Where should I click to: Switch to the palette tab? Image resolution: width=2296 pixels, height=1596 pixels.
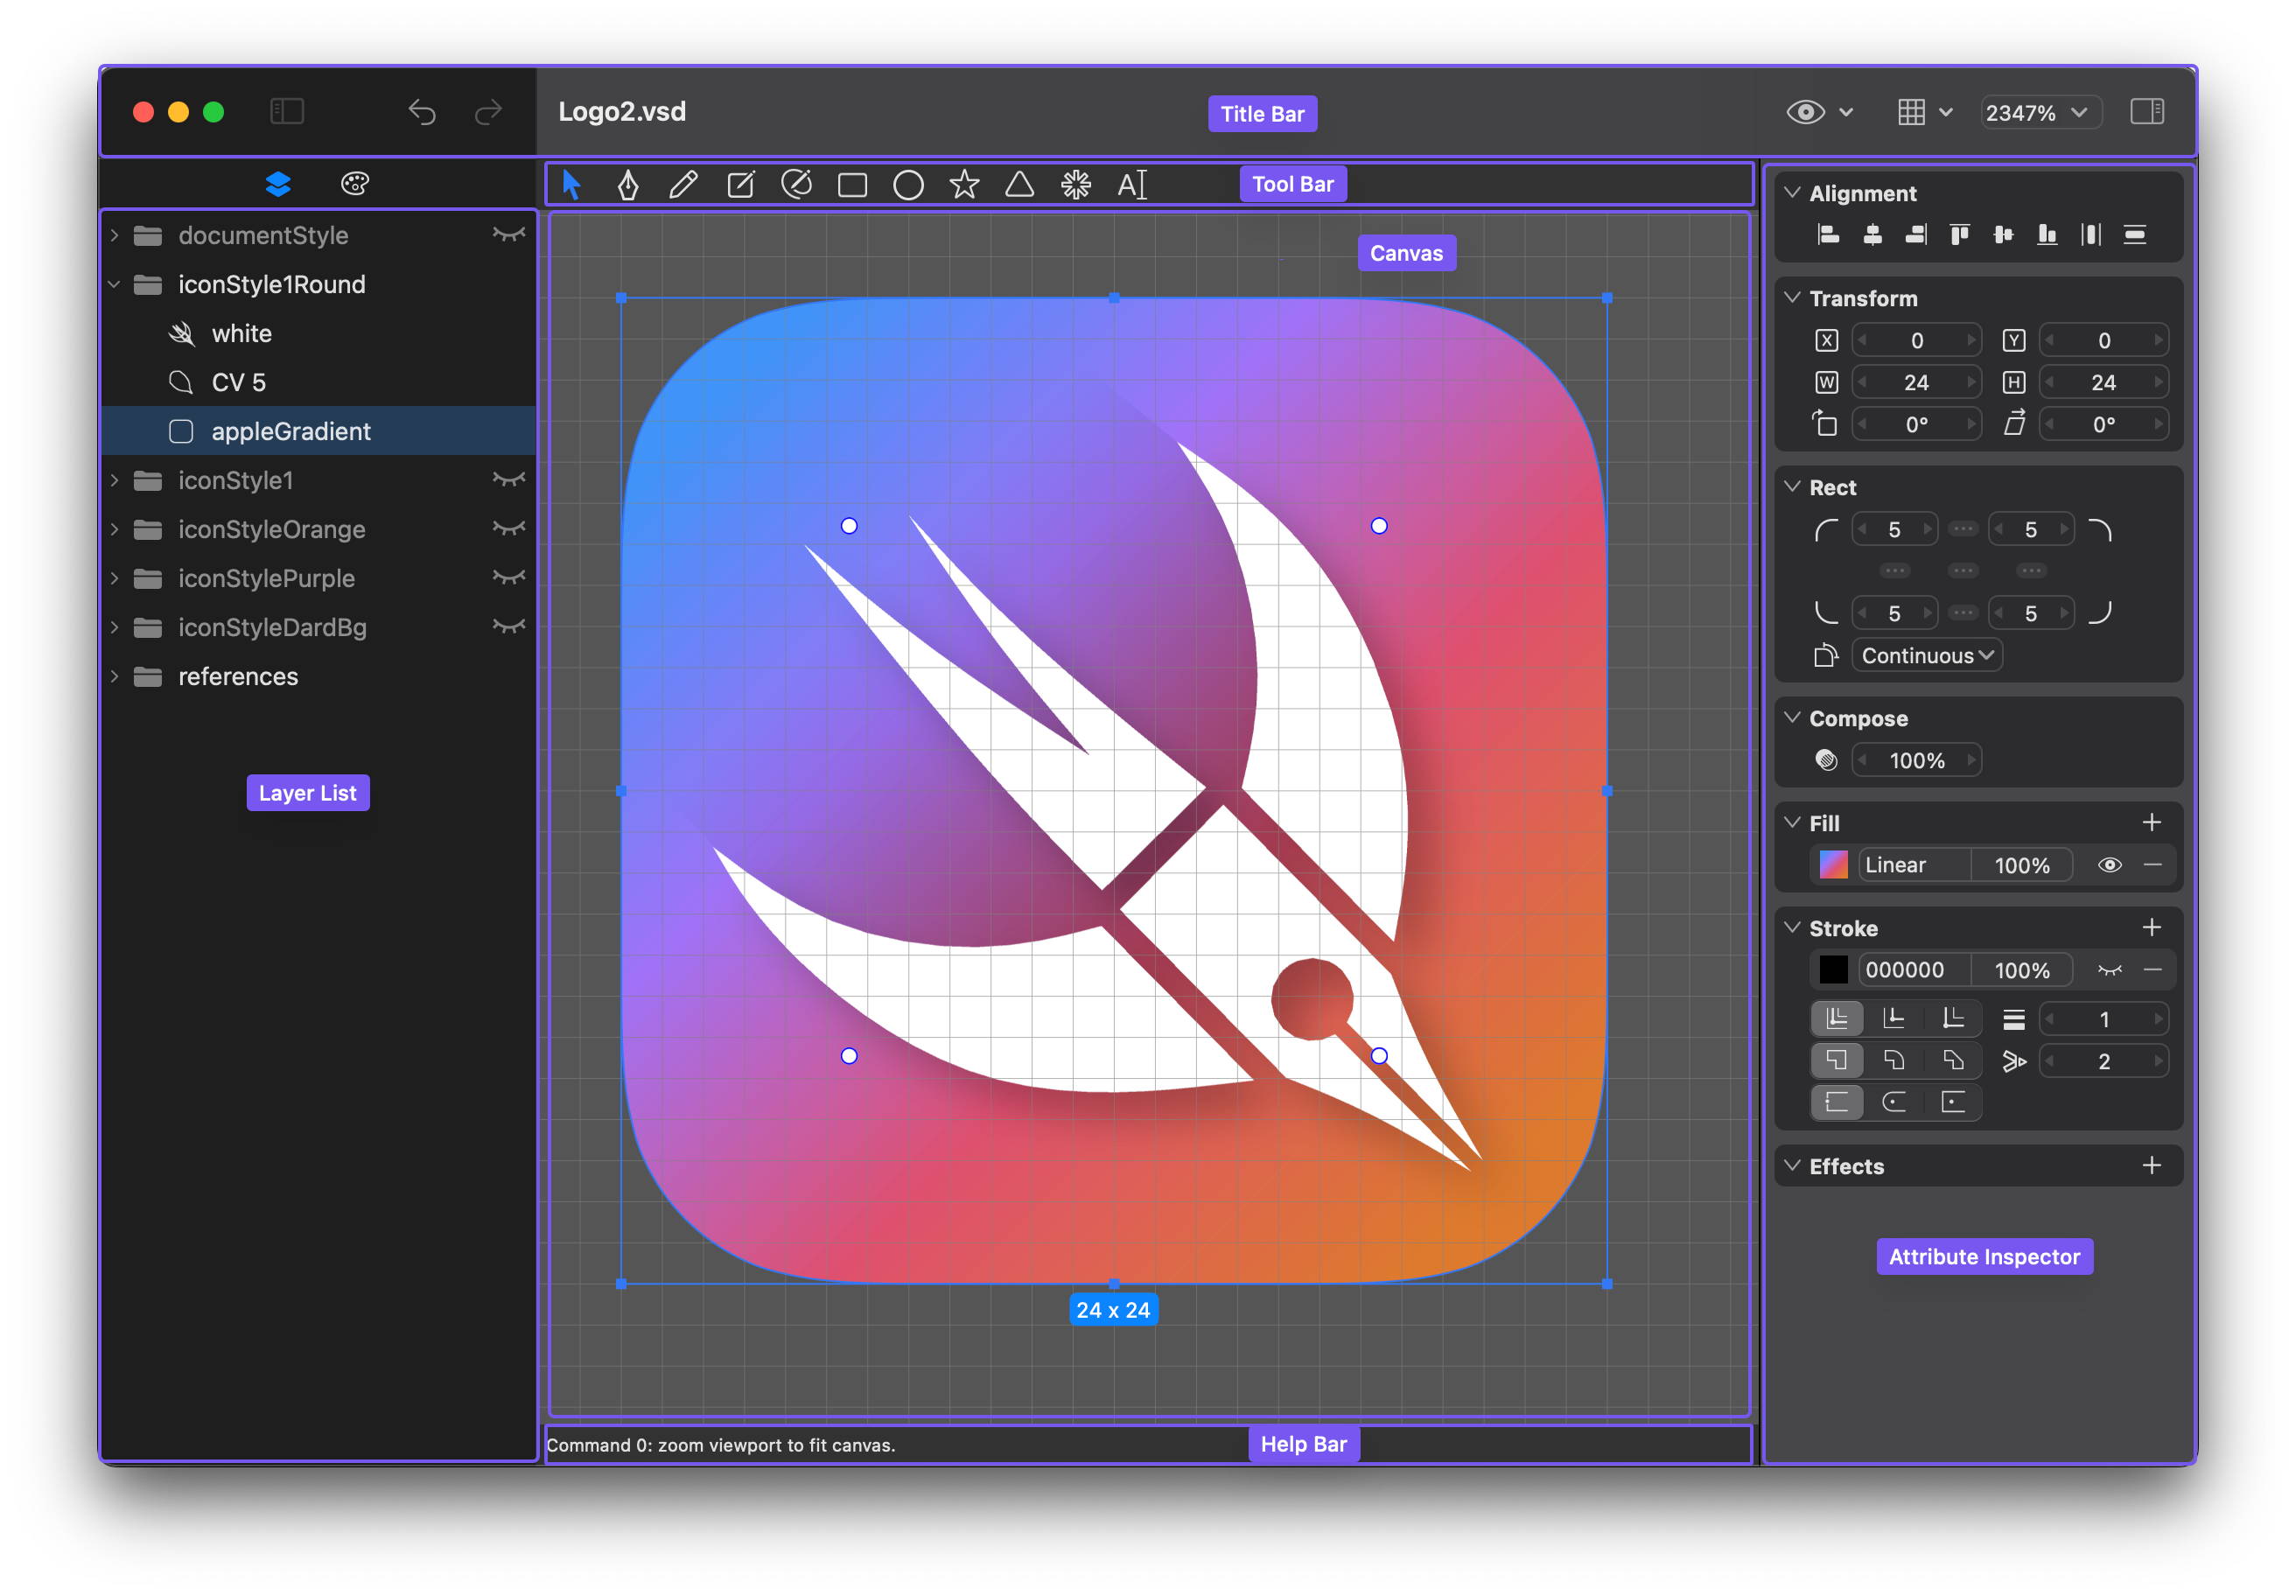(355, 184)
